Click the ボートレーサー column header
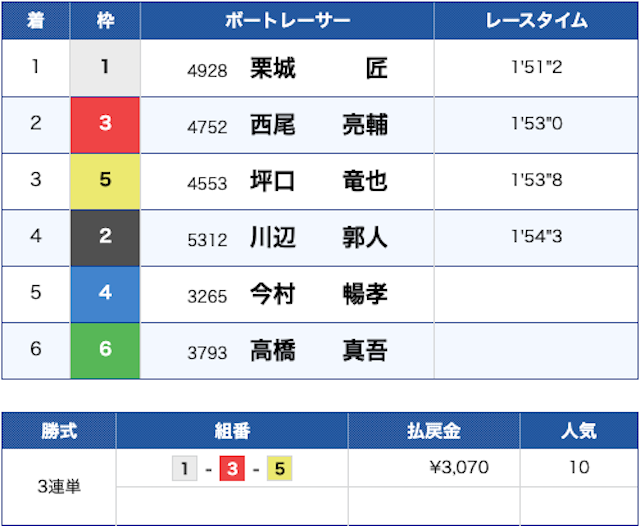 (287, 20)
